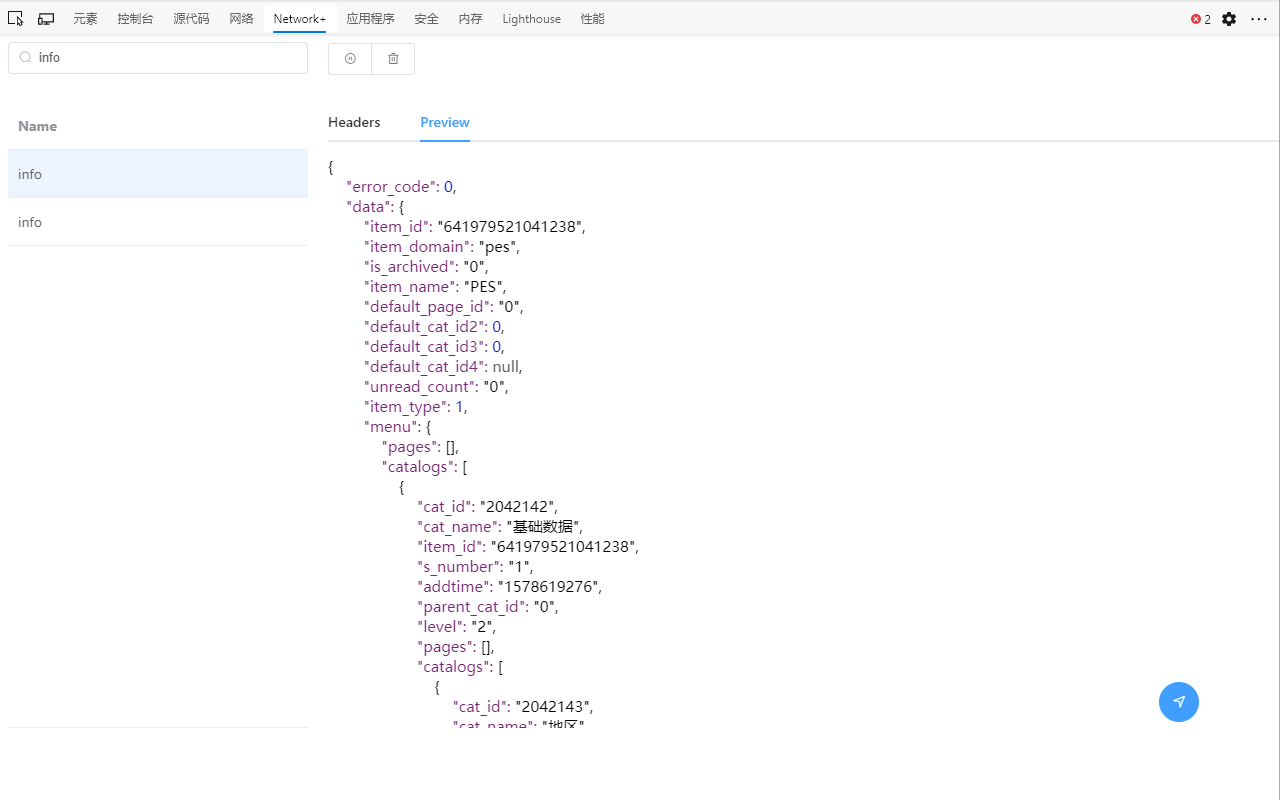Click the filter input containing info
The width and height of the screenshot is (1280, 800).
[x=158, y=58]
